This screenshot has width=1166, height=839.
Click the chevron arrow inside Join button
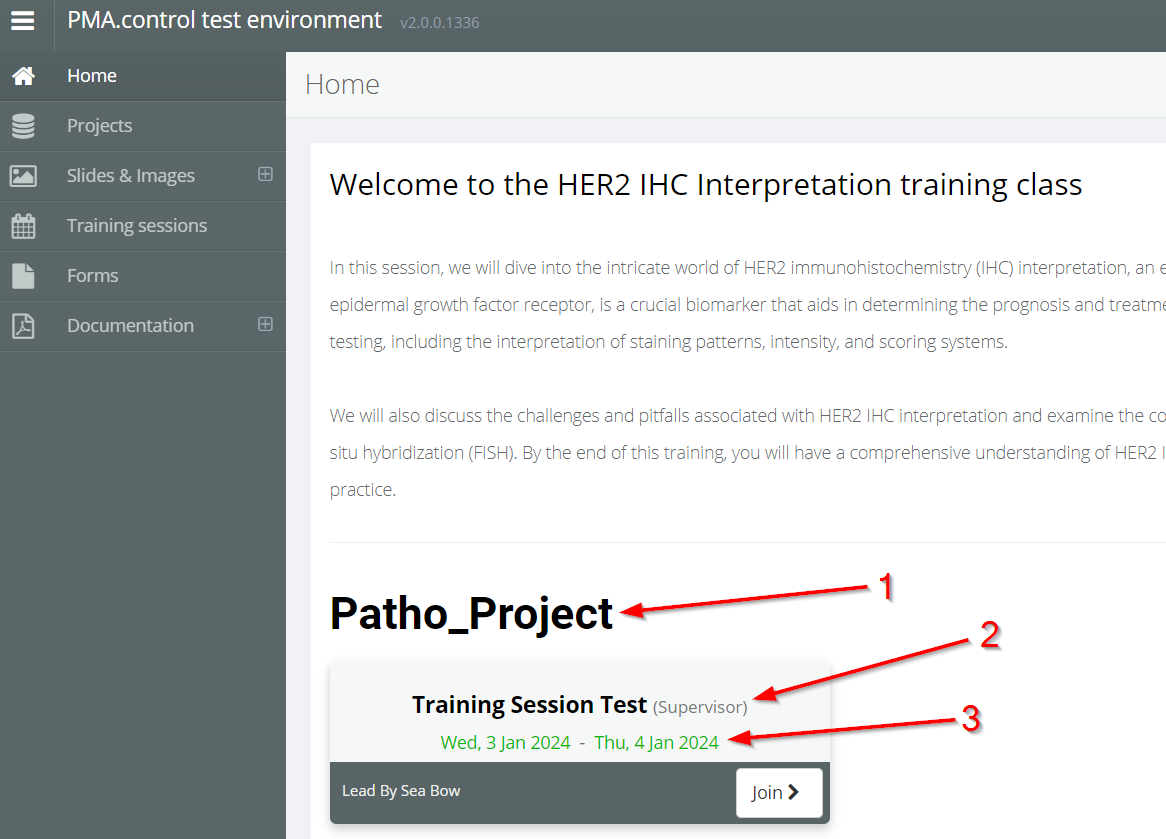794,793
